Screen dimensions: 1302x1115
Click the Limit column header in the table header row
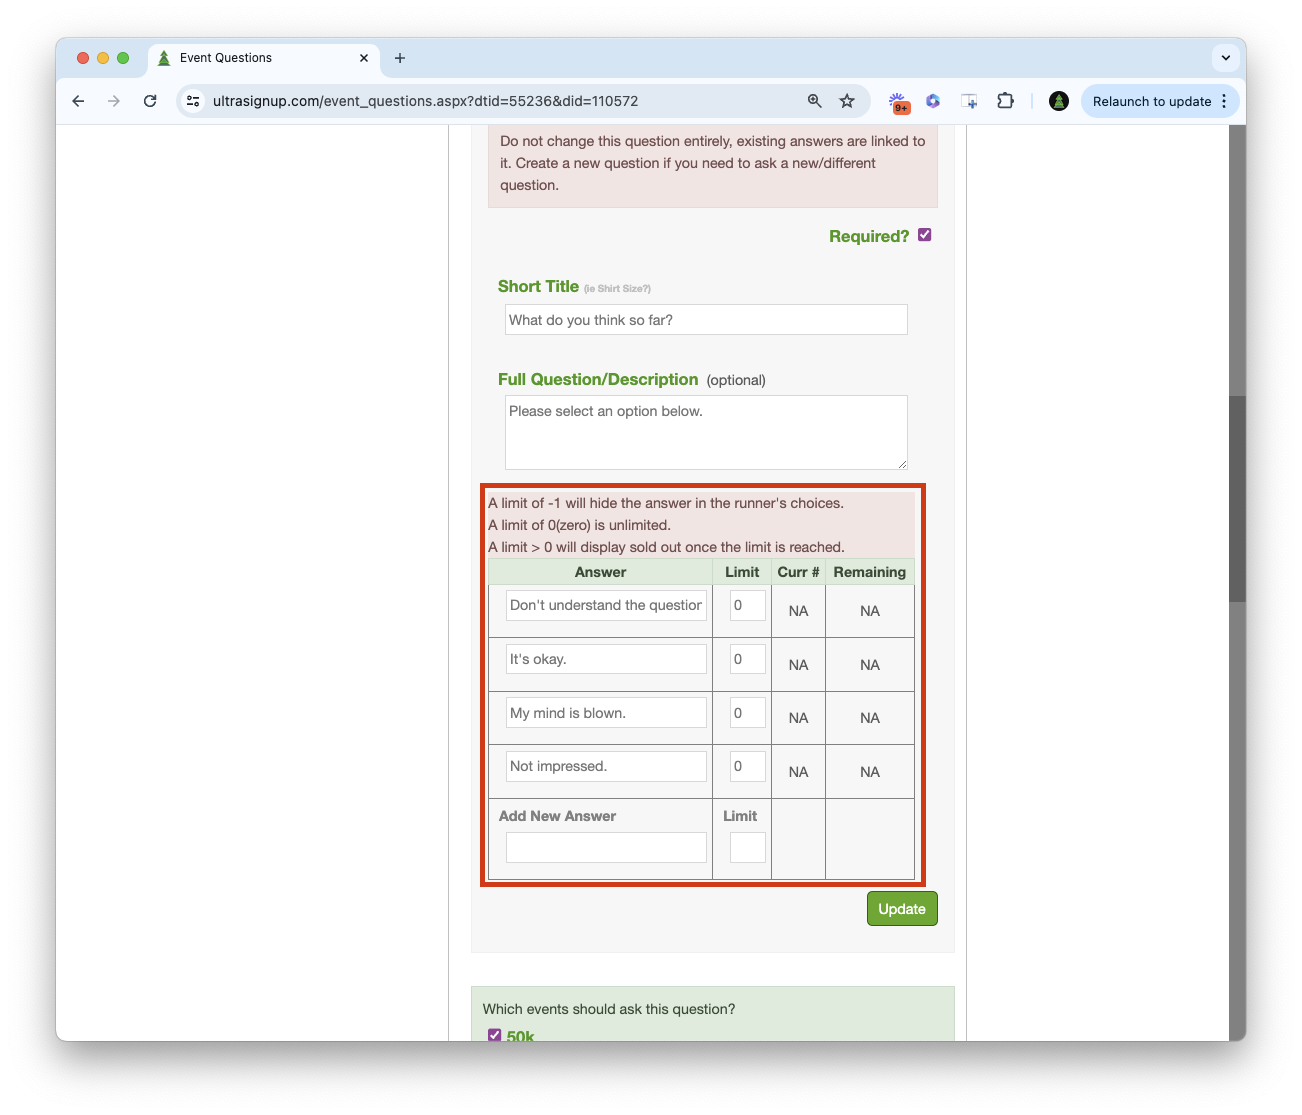click(742, 572)
